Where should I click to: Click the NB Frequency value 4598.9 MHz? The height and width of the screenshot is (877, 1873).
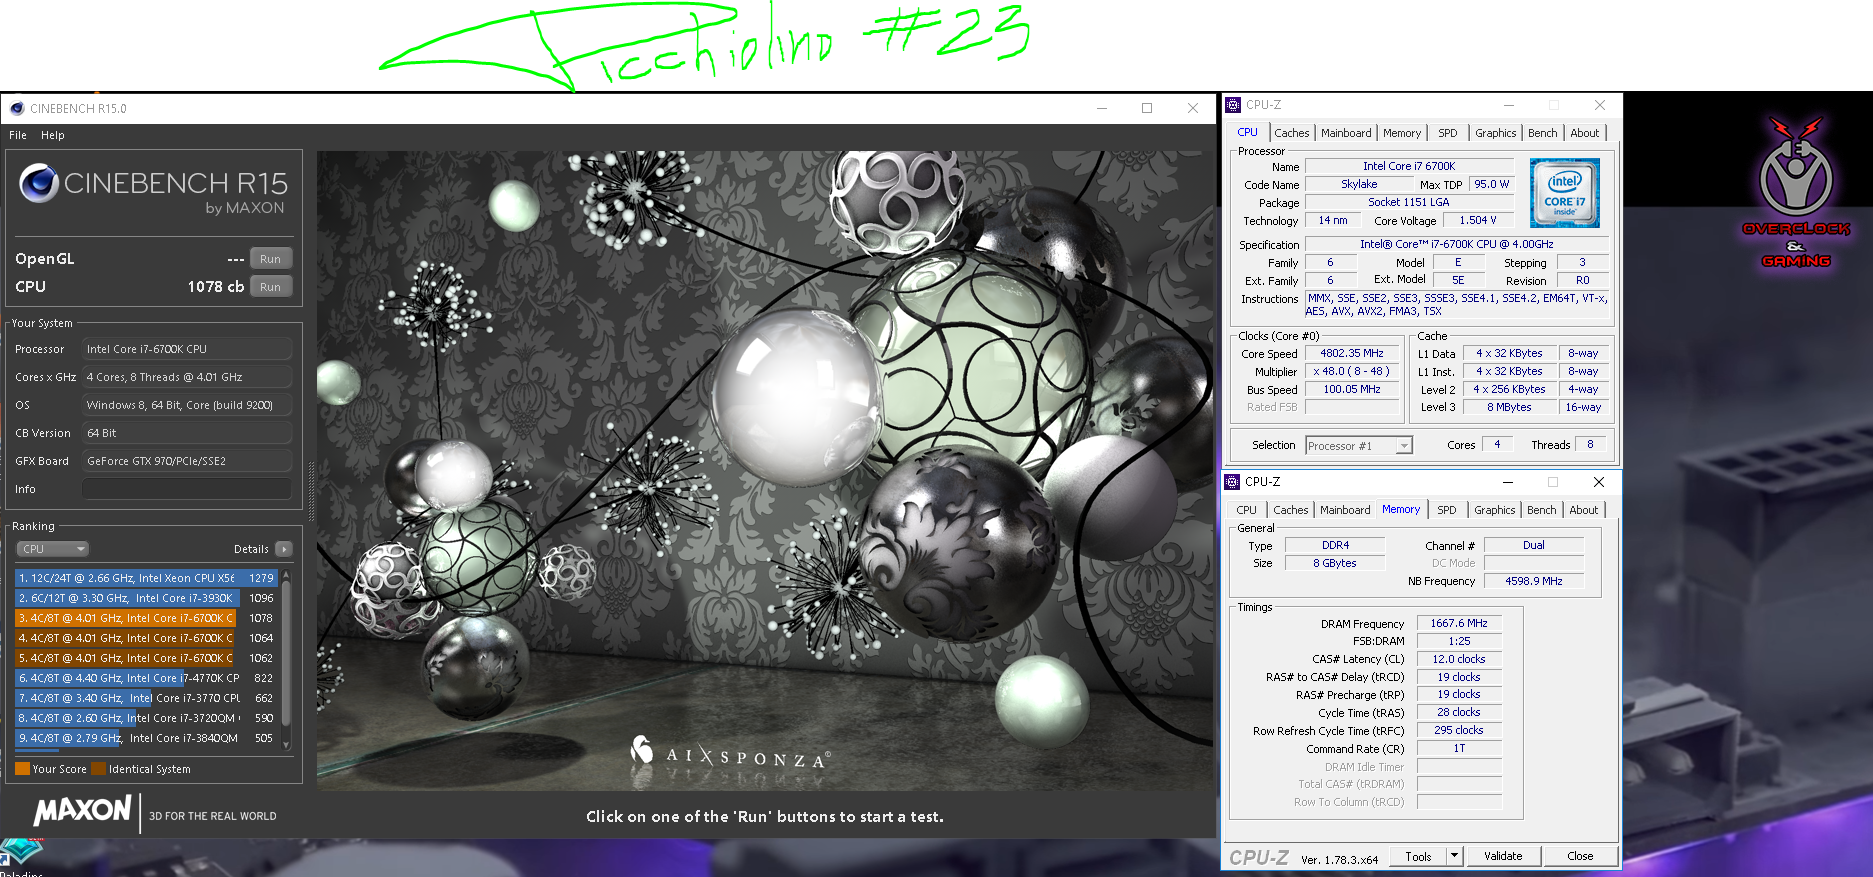coord(1533,581)
